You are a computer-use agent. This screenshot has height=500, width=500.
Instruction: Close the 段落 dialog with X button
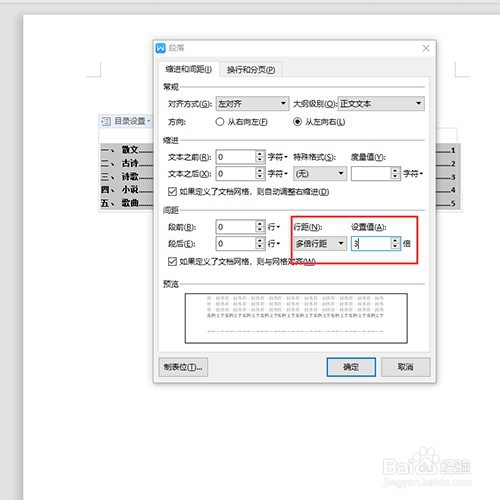click(426, 48)
